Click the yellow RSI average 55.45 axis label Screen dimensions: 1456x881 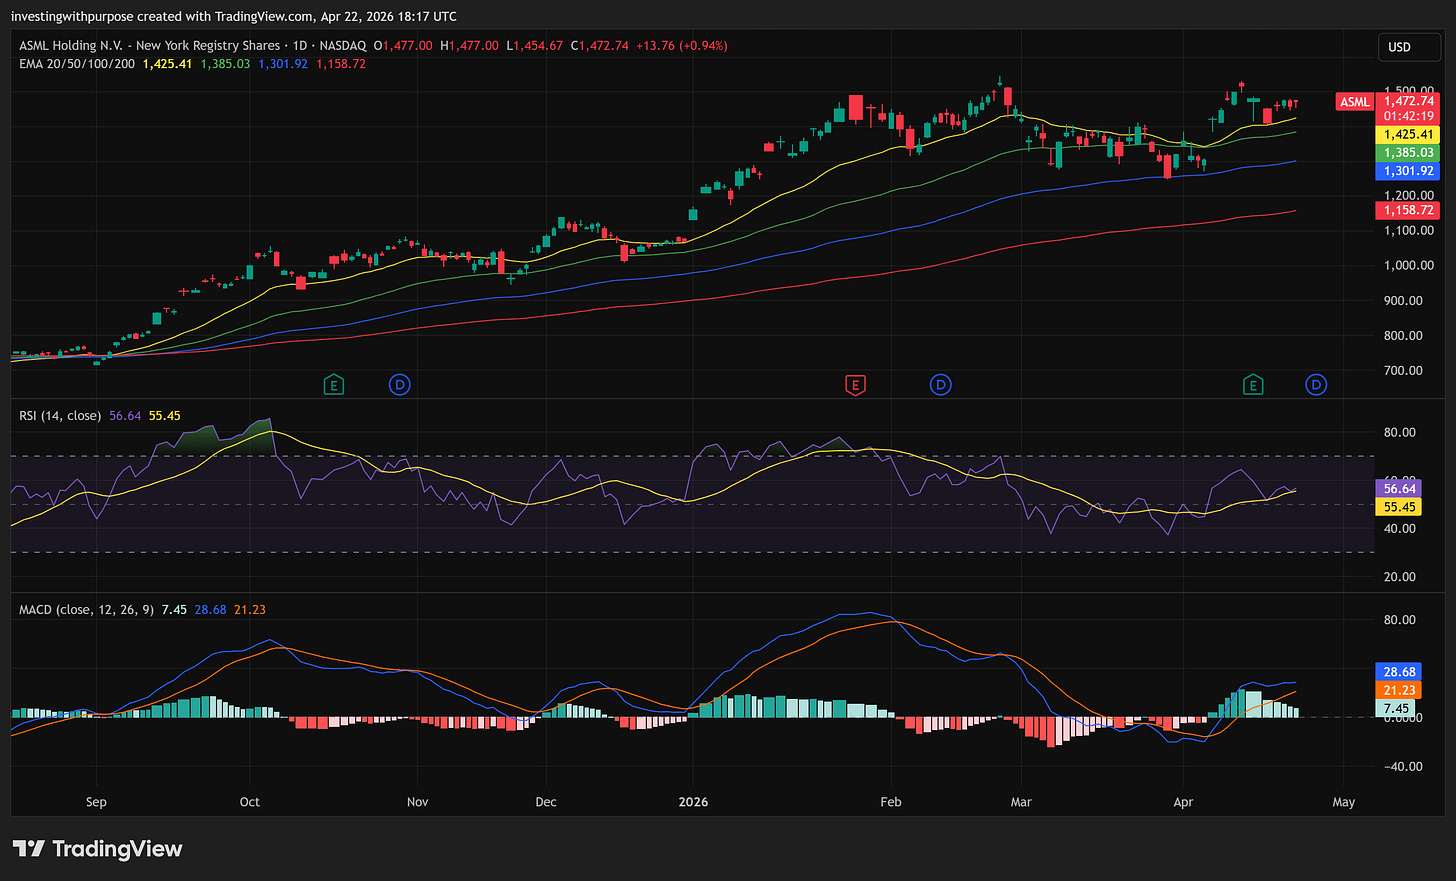click(x=1399, y=507)
